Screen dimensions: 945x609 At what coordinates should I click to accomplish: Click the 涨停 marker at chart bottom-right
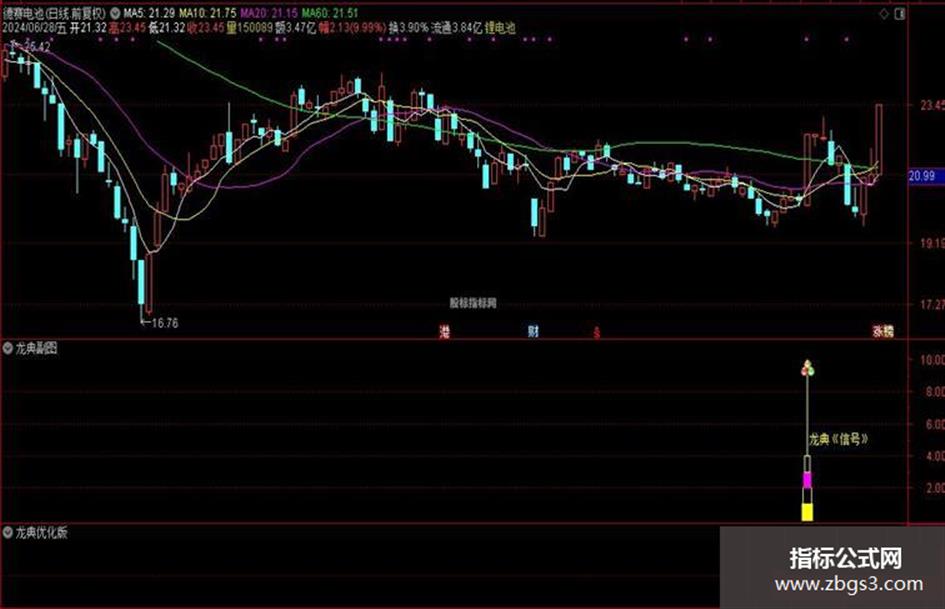pos(884,331)
